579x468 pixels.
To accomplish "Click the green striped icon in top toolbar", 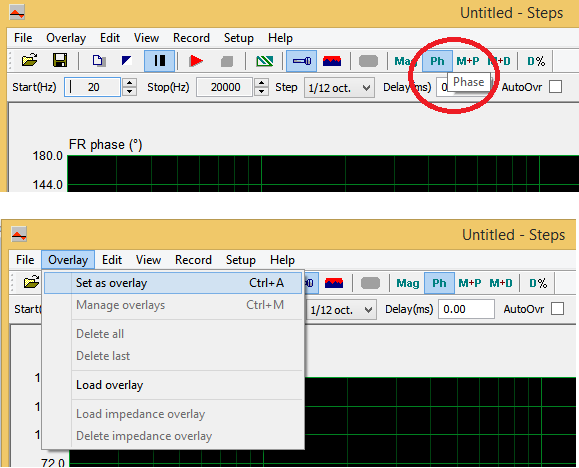I will click(x=264, y=61).
